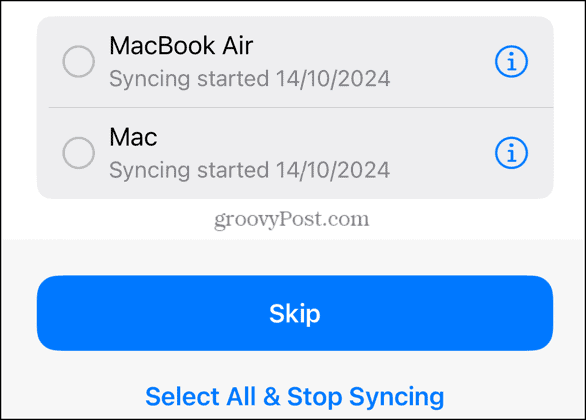Click the word Syncing in bottom link
586x420 pixels.
[397, 397]
